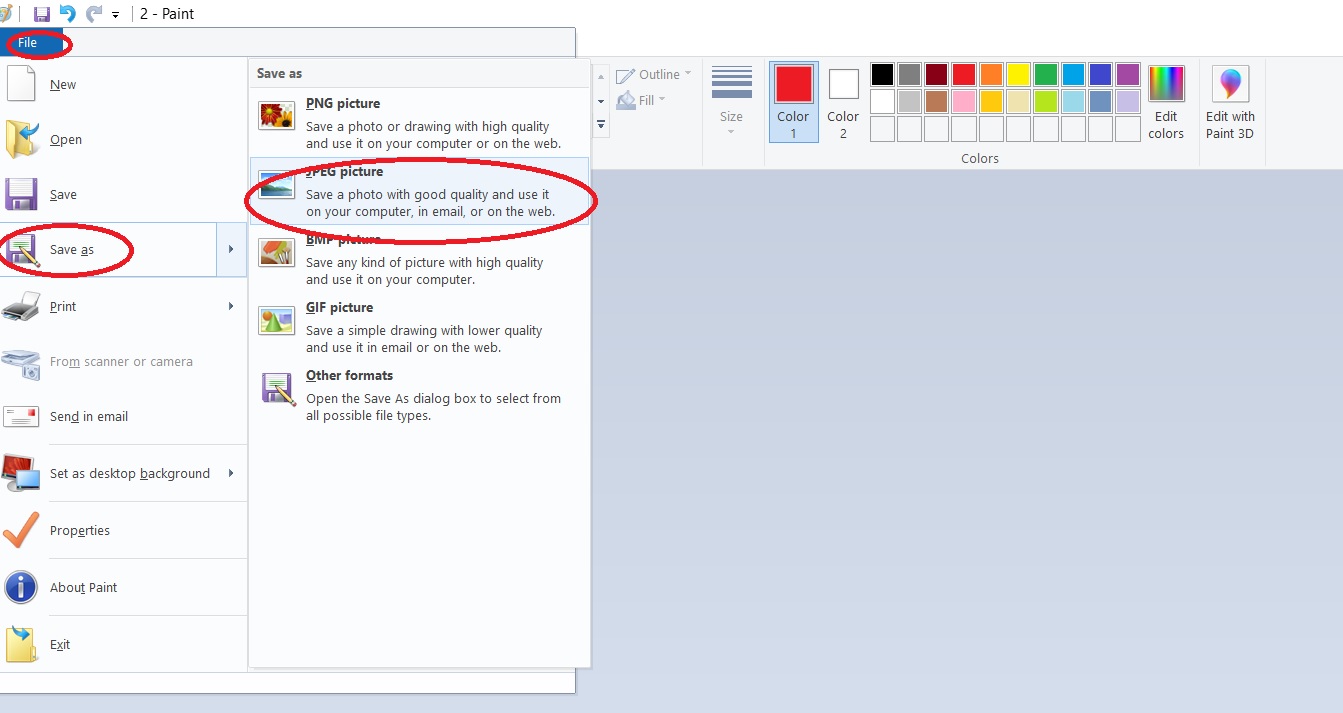This screenshot has width=1343, height=713.
Task: Select Color 1 button
Action: coord(793,102)
